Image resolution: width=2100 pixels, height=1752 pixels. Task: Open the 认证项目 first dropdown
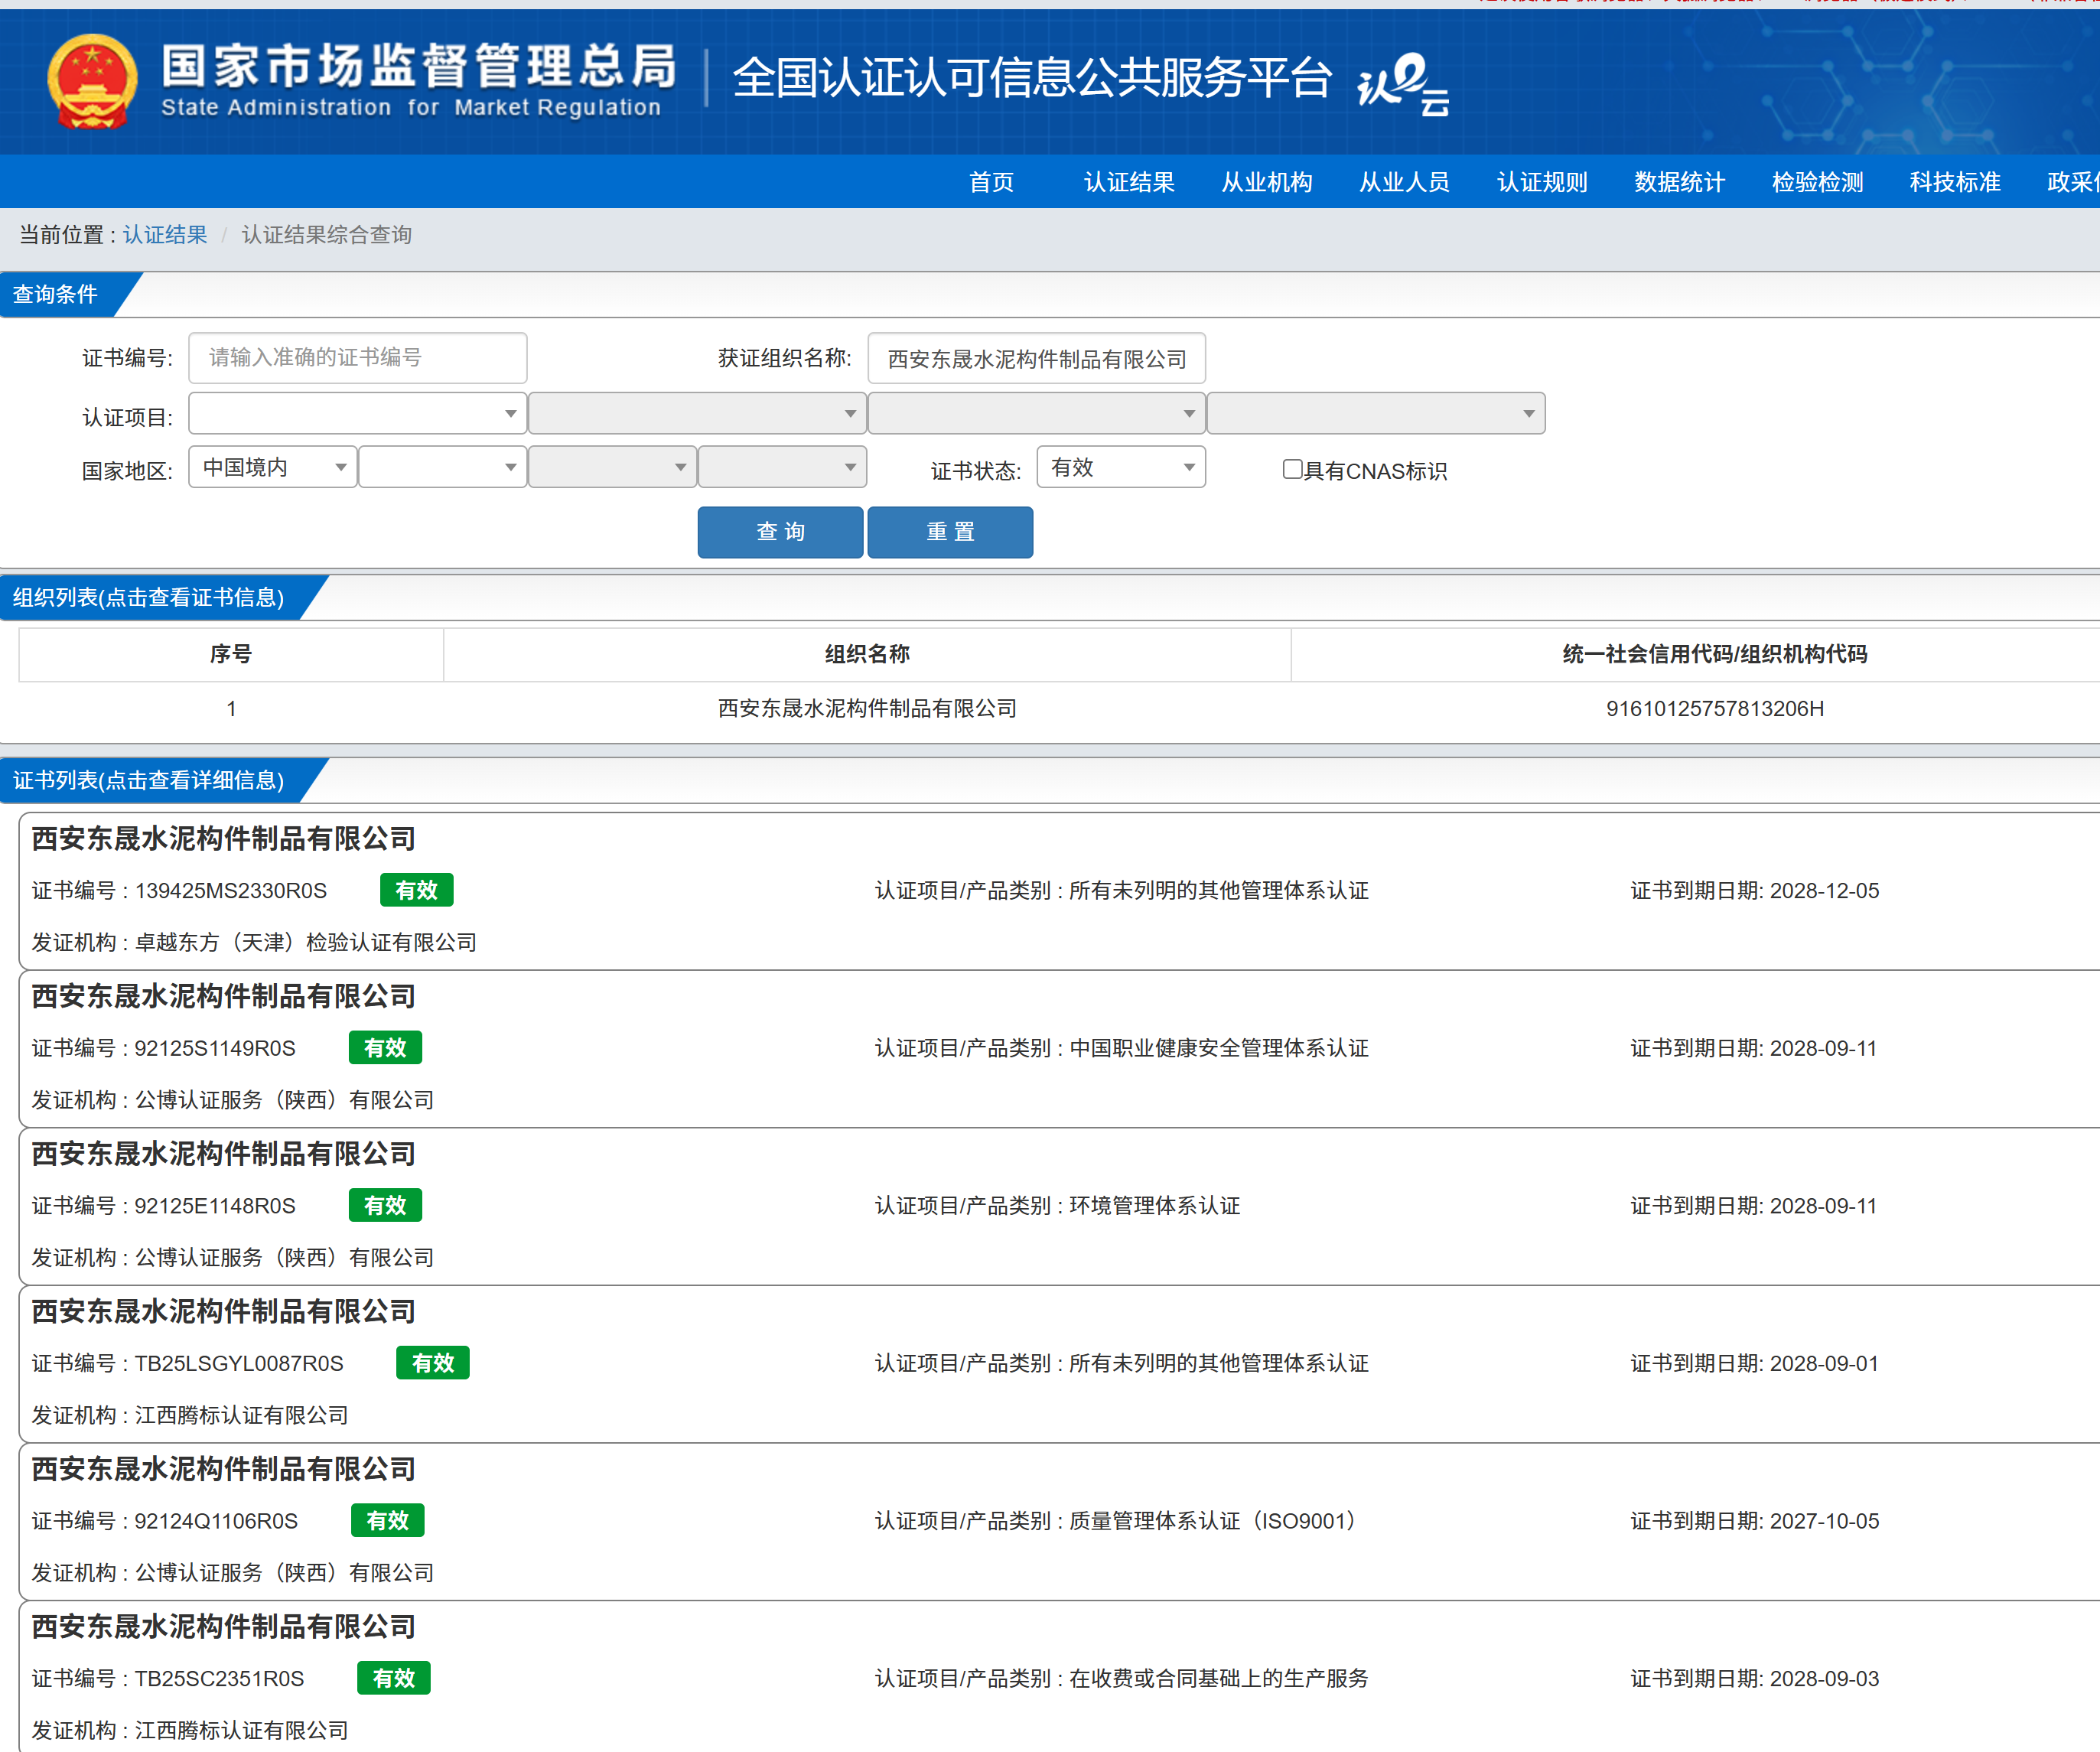357,413
